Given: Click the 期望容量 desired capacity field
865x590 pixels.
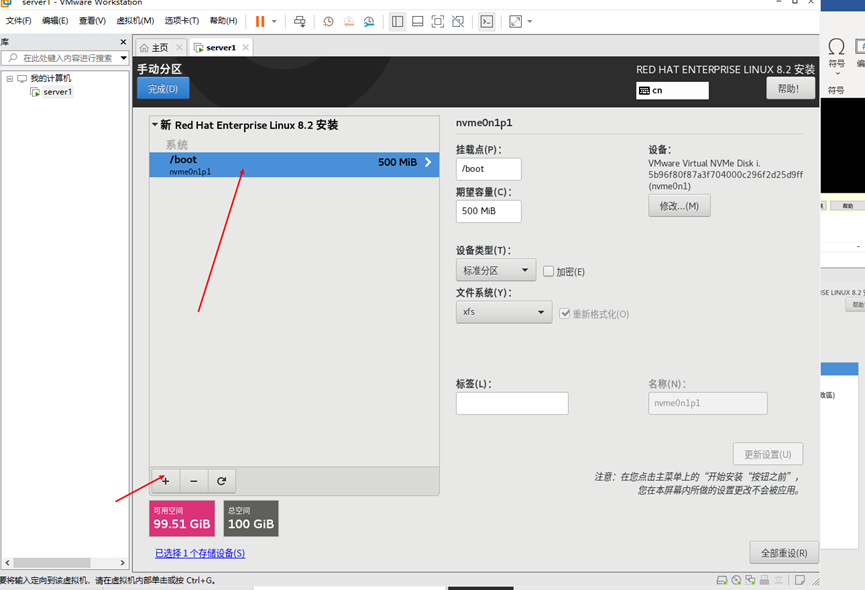Looking at the screenshot, I should pos(488,211).
